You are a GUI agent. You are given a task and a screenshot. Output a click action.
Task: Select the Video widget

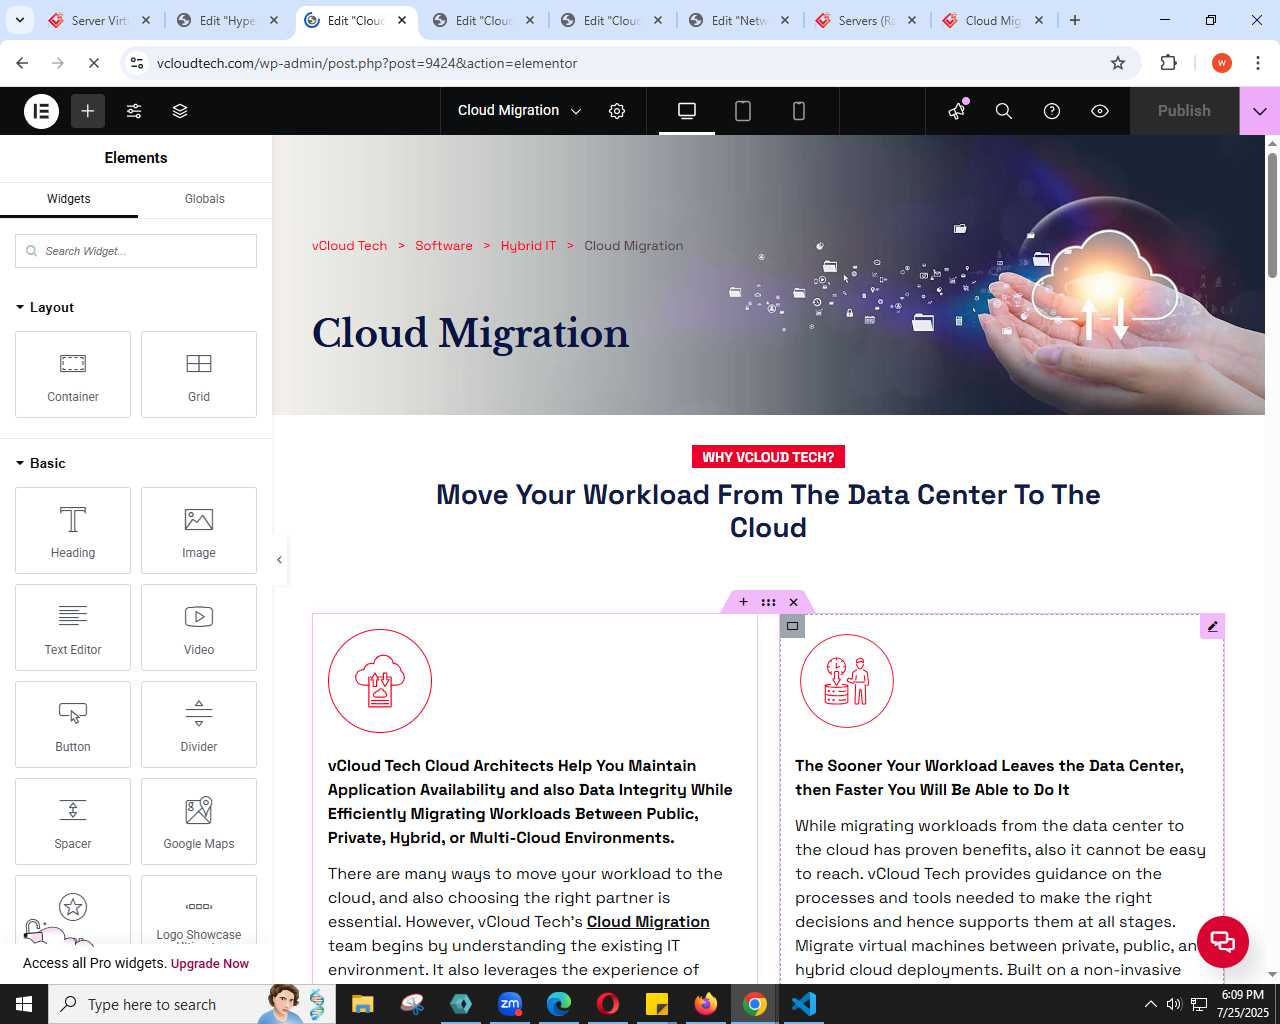(199, 628)
